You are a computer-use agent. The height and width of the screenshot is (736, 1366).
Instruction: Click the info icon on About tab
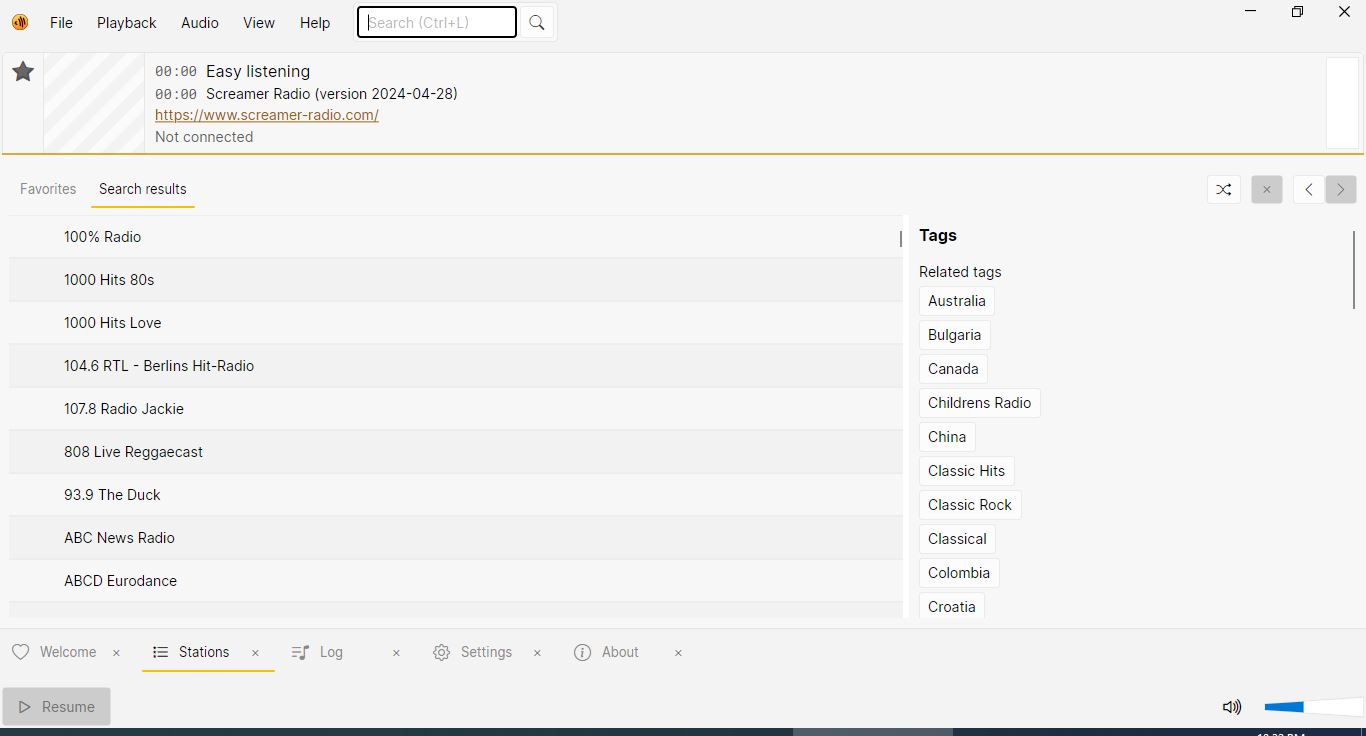582,652
